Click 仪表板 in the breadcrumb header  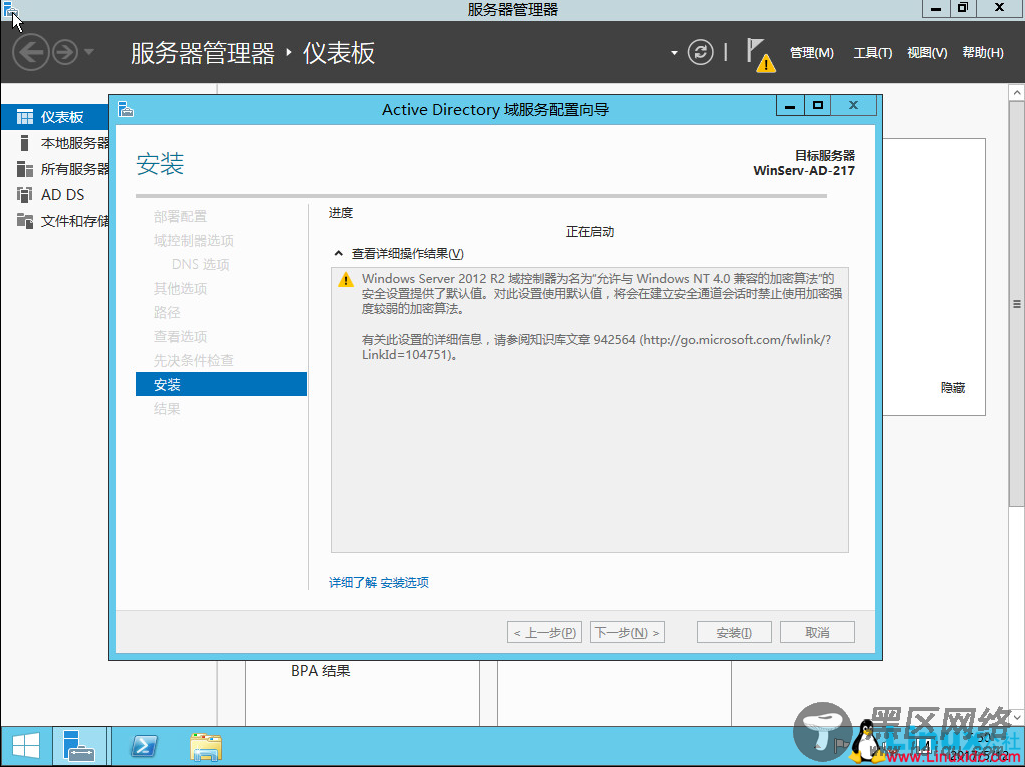point(339,53)
